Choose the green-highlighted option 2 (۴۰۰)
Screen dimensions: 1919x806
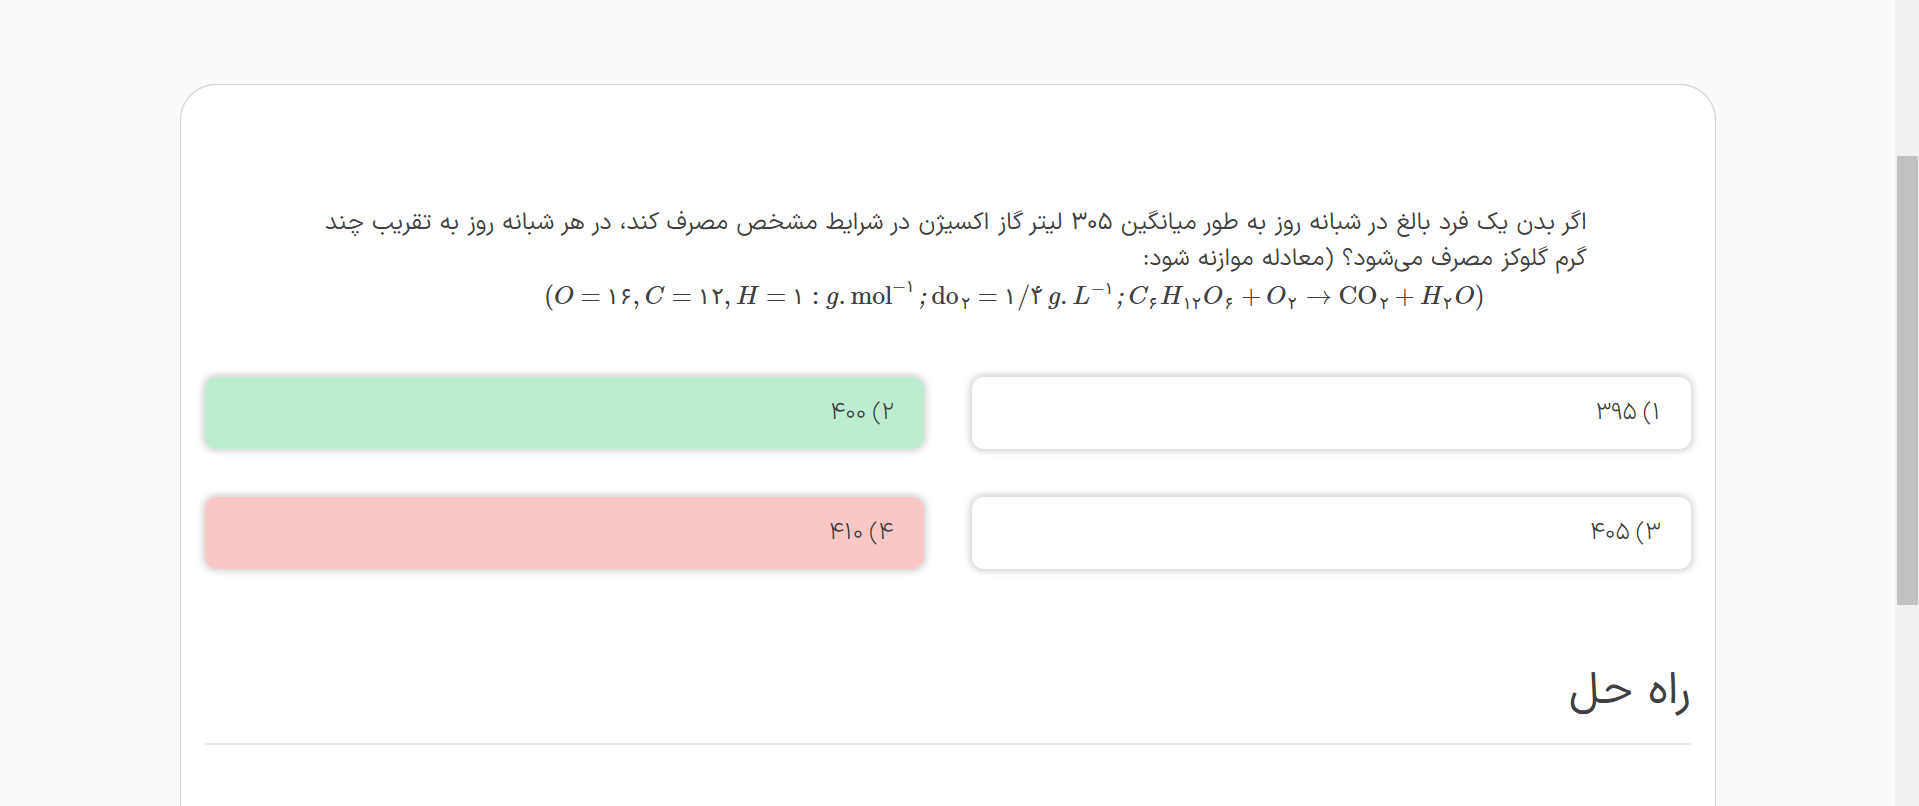click(565, 413)
